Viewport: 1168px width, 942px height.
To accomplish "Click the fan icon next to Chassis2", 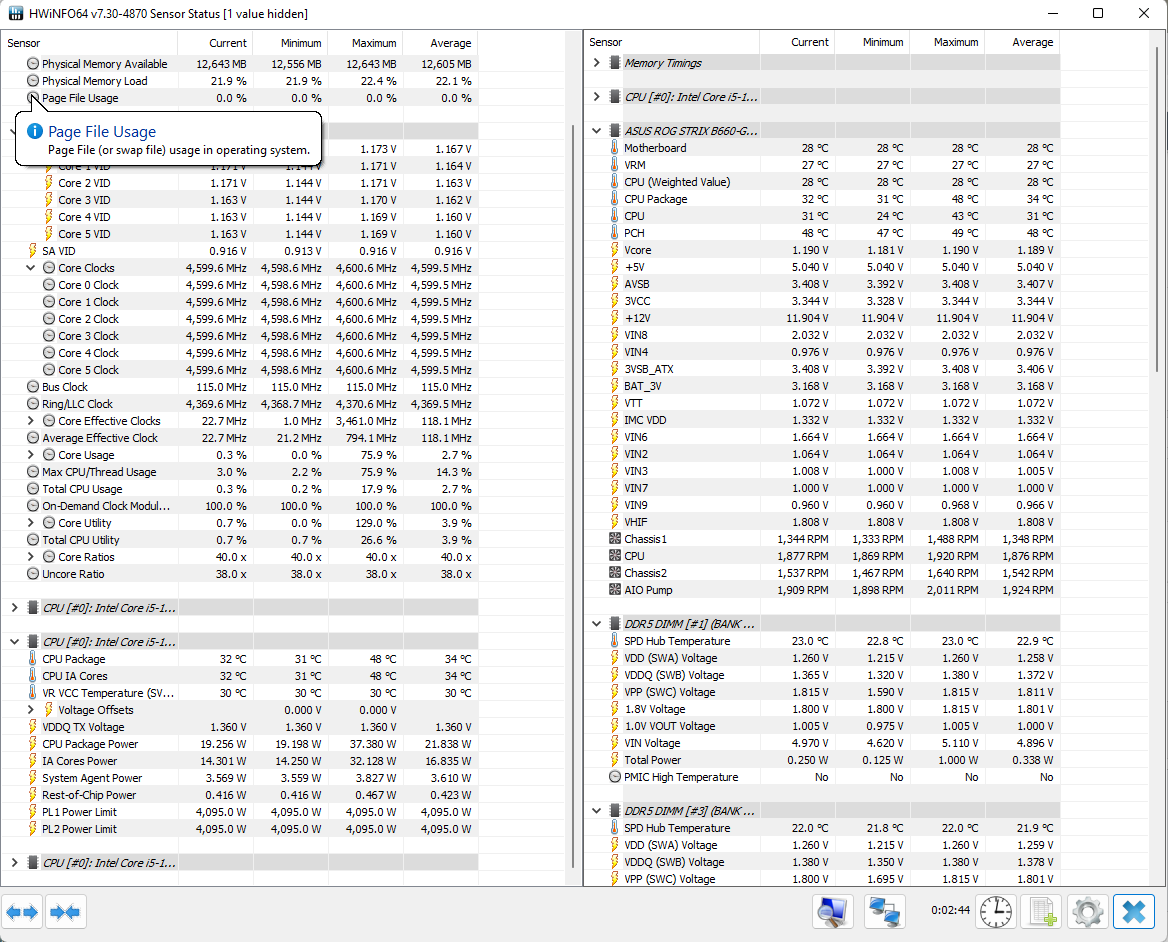I will pyautogui.click(x=615, y=573).
